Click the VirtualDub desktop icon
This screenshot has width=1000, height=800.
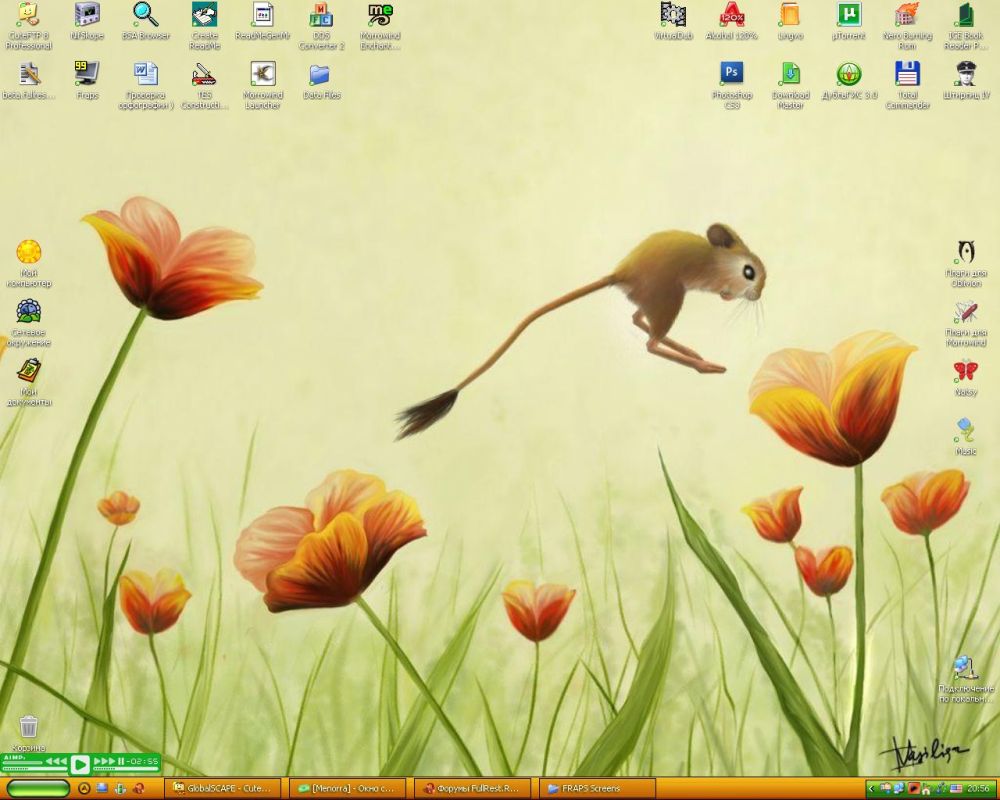pos(673,16)
